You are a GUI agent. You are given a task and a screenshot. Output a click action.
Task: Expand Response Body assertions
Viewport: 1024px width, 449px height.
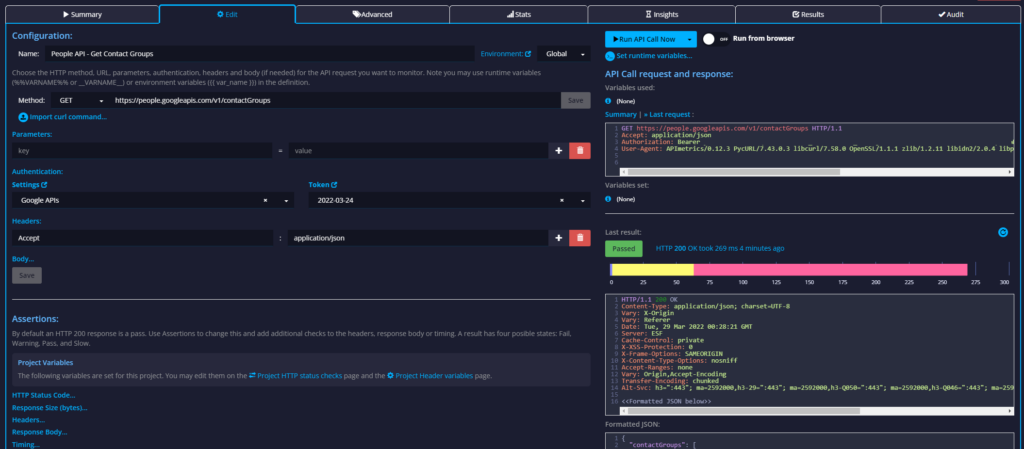(39, 432)
